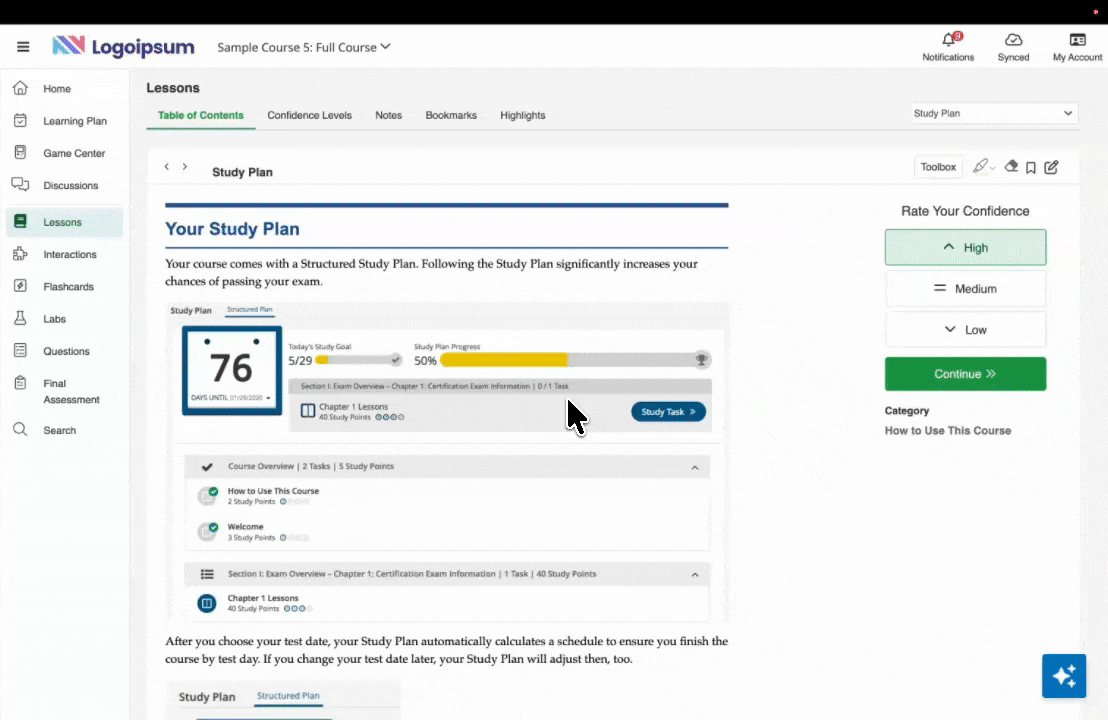Viewport: 1108px width, 720px height.
Task: Open the AI assistant sparkle button
Action: (1063, 676)
